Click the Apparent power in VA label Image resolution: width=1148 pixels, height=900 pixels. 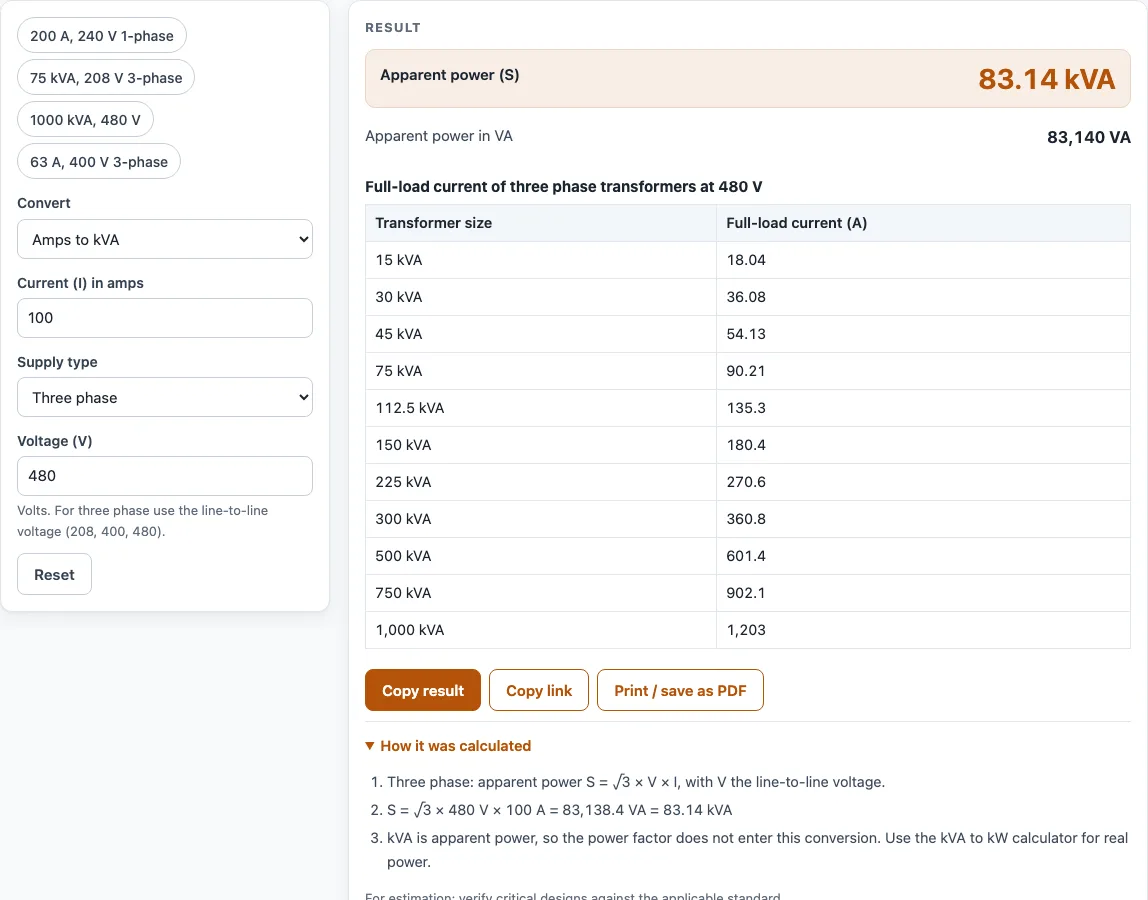(439, 136)
